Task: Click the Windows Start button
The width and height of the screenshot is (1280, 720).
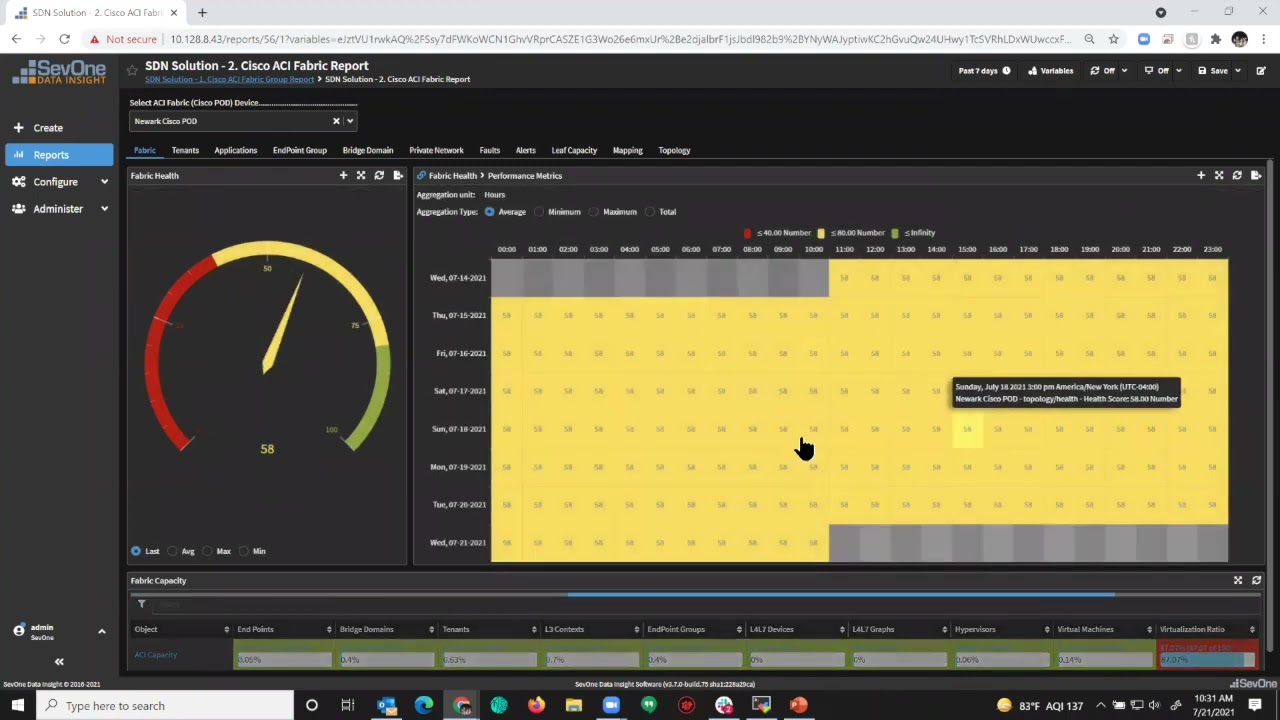Action: pos(18,705)
